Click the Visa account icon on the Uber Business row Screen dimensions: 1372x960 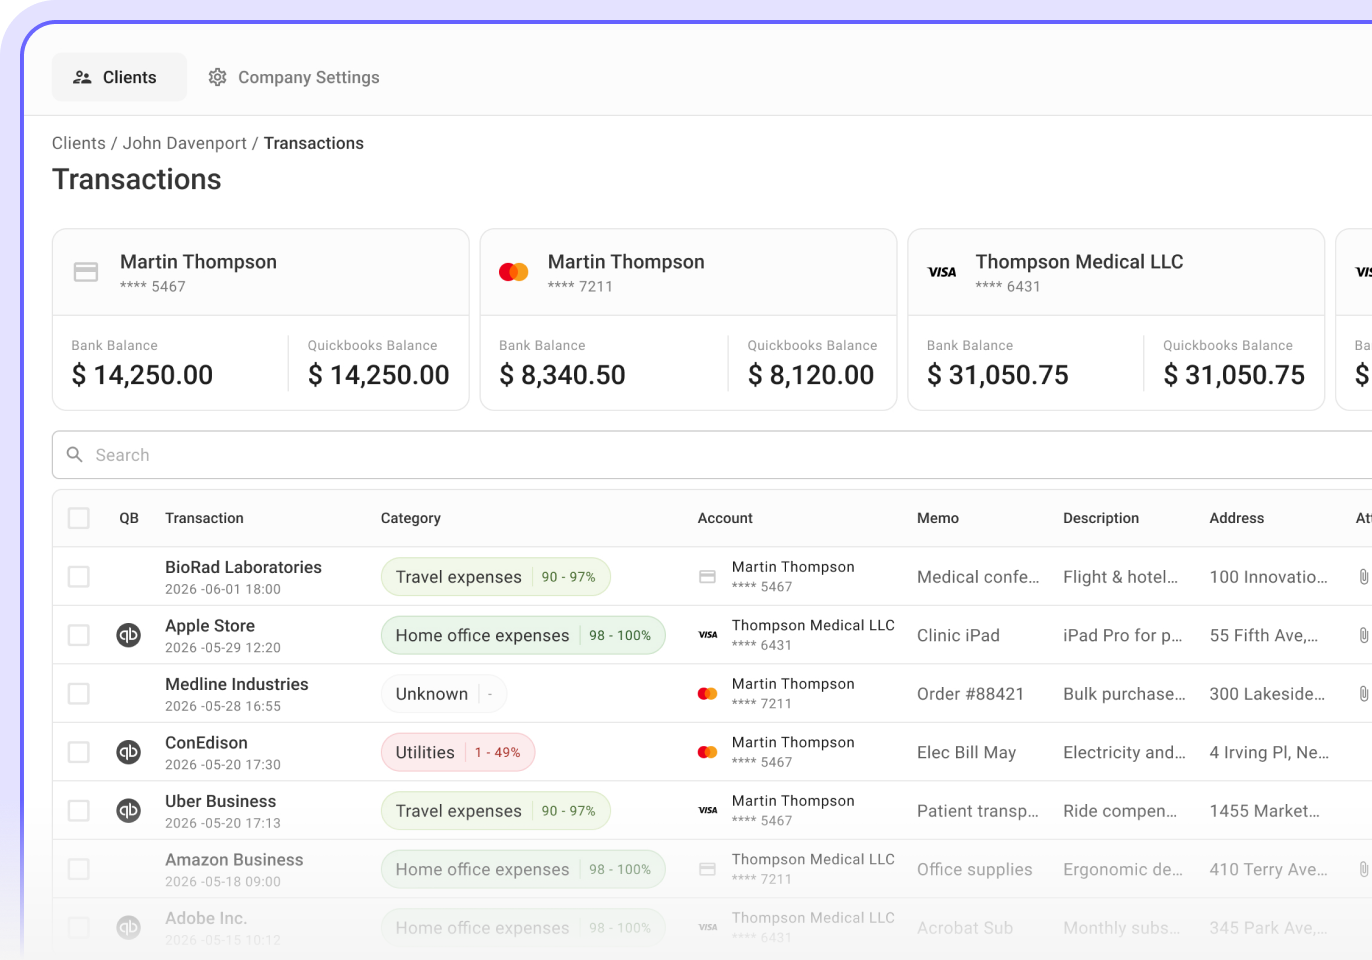(x=707, y=811)
